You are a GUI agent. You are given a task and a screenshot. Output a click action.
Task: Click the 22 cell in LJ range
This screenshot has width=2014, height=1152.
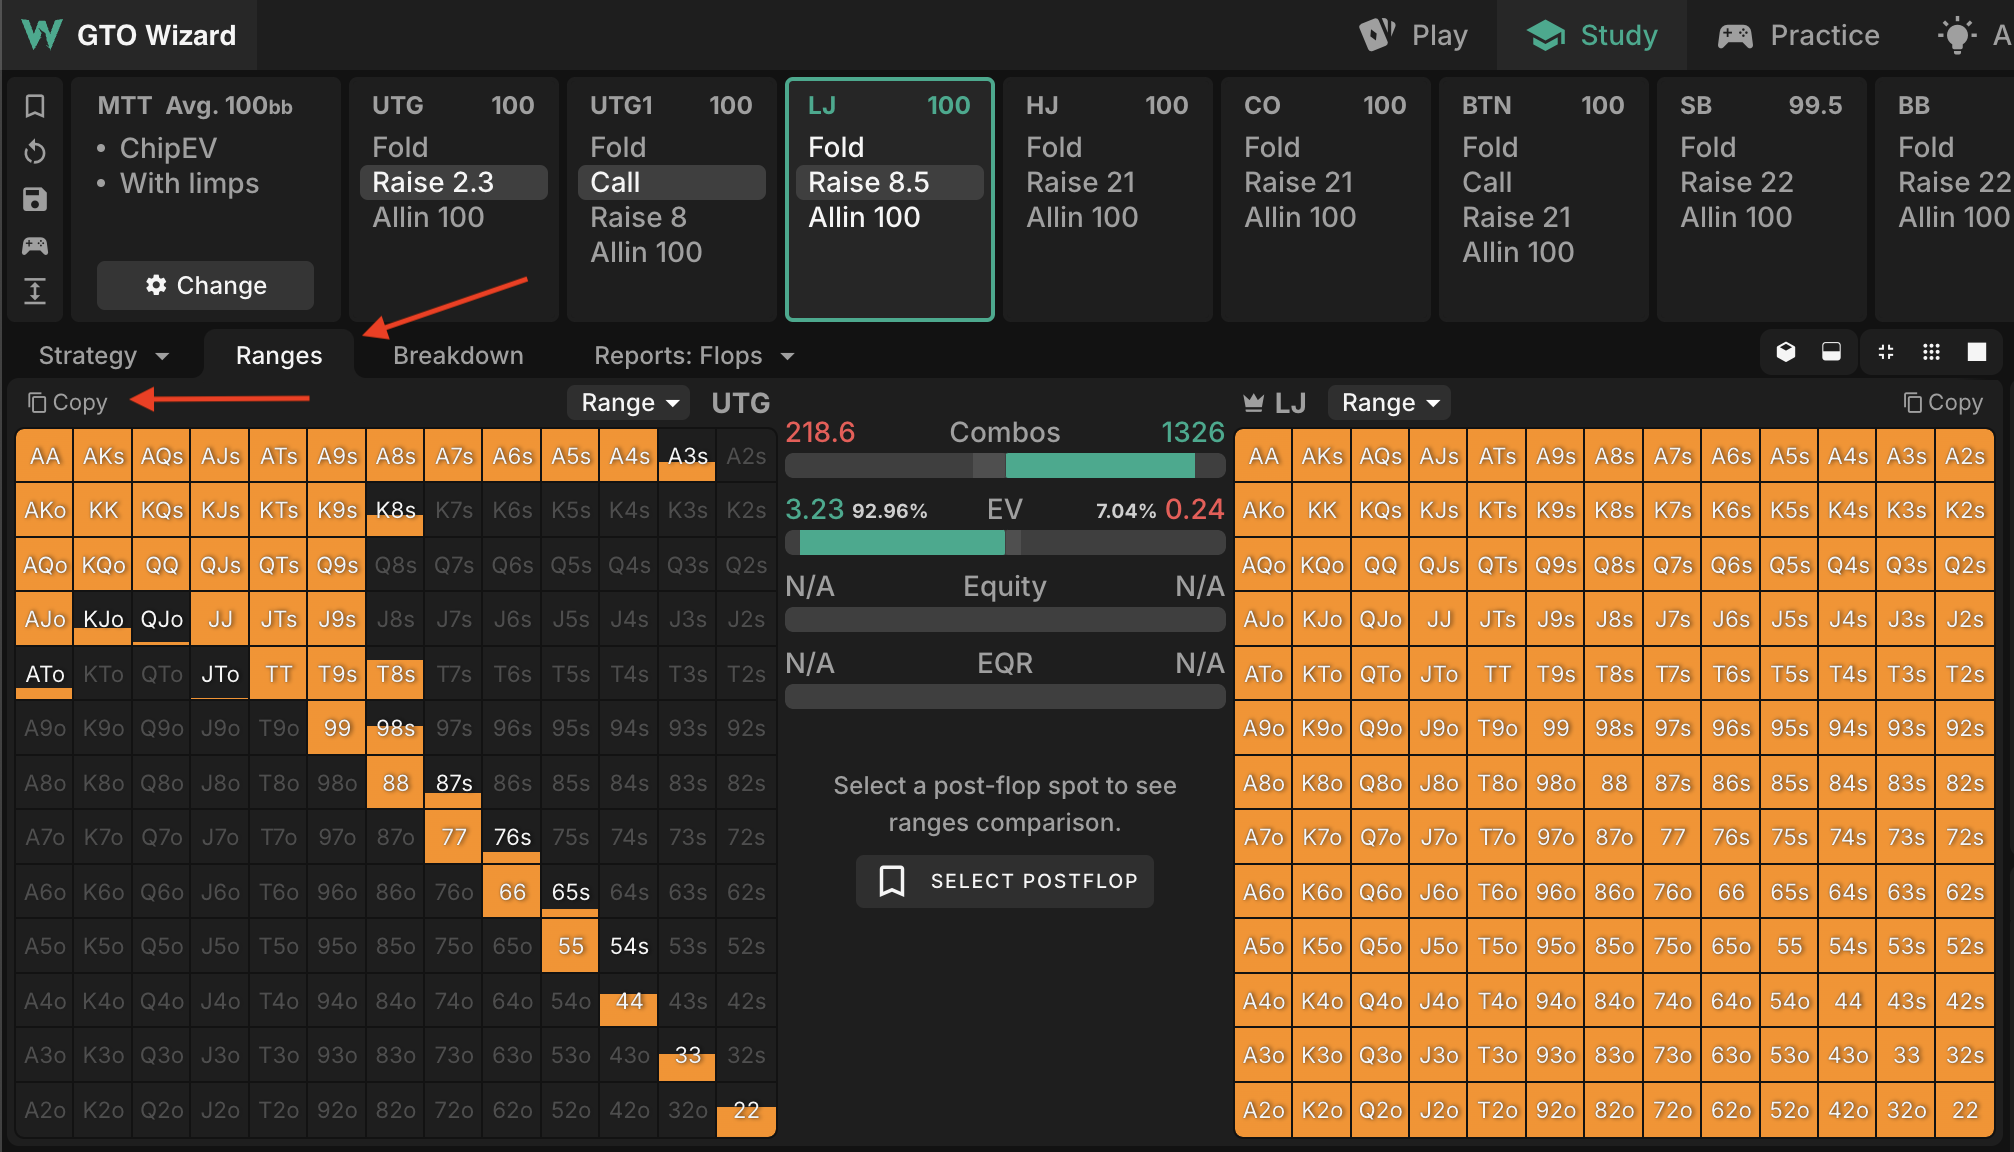pyautogui.click(x=1965, y=1110)
